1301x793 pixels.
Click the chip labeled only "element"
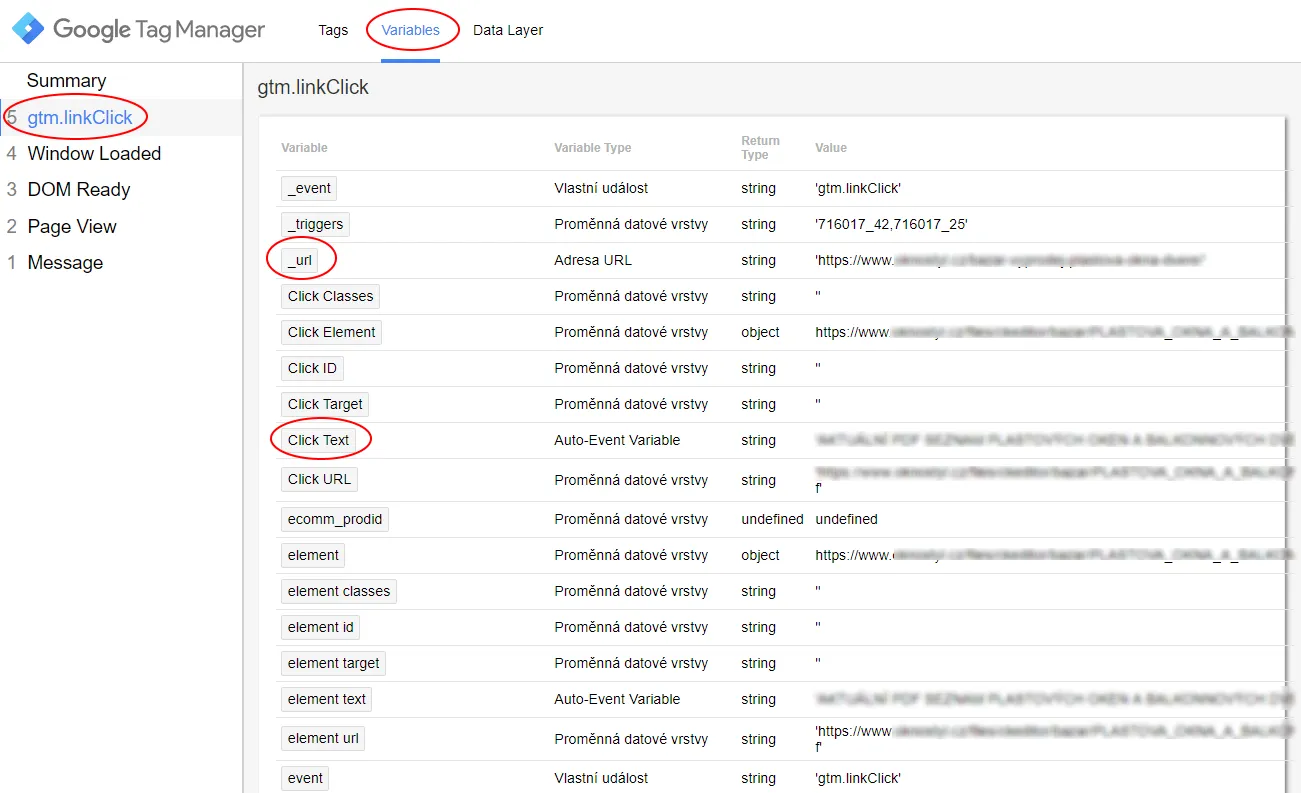[x=313, y=555]
